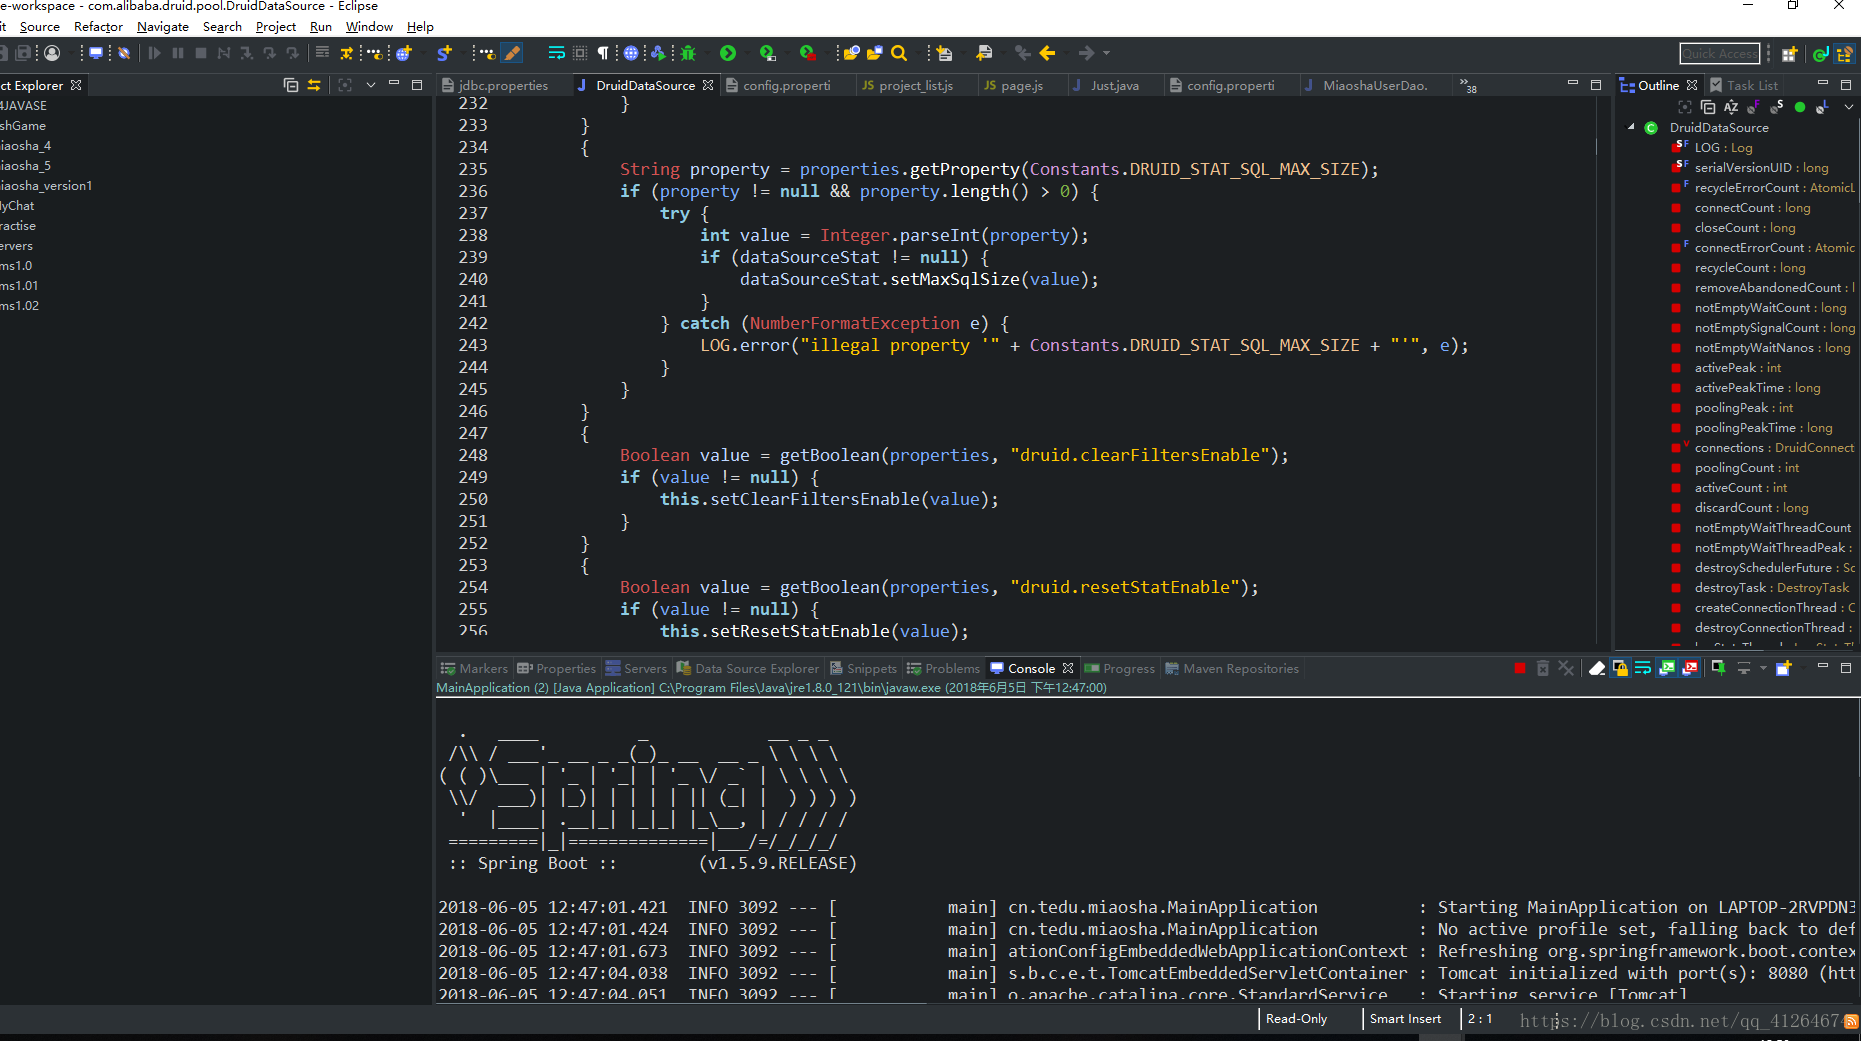1861x1041 pixels.
Task: Open the Navigate menu
Action: tap(163, 27)
